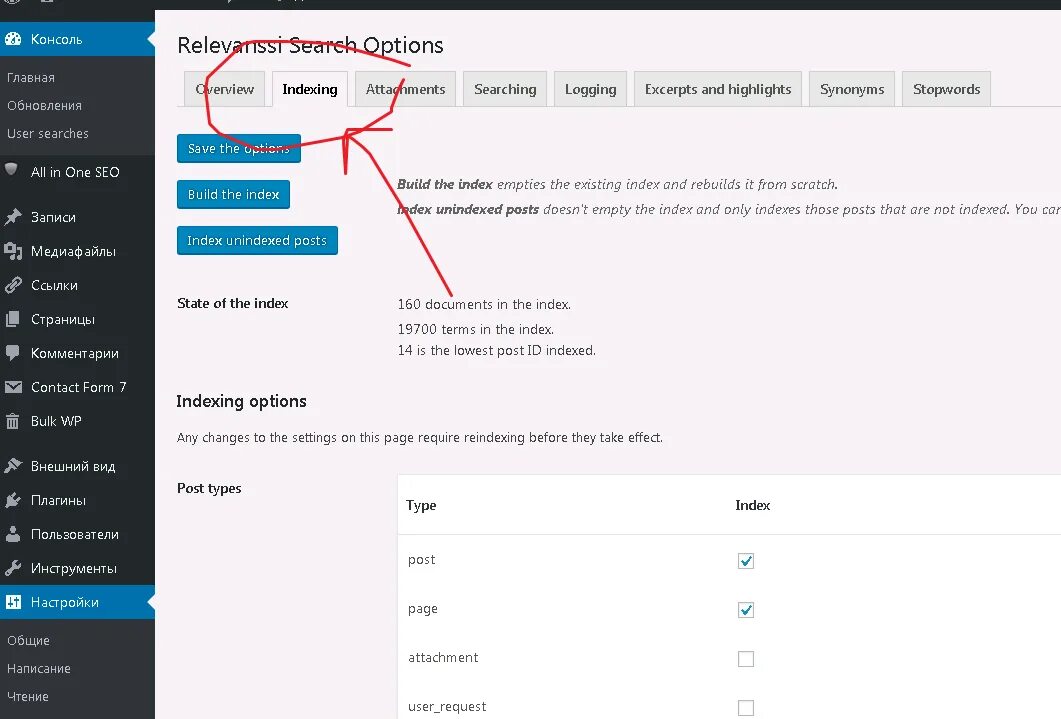Click the Ссылки chain link icon
The height and width of the screenshot is (719, 1061).
tap(13, 285)
